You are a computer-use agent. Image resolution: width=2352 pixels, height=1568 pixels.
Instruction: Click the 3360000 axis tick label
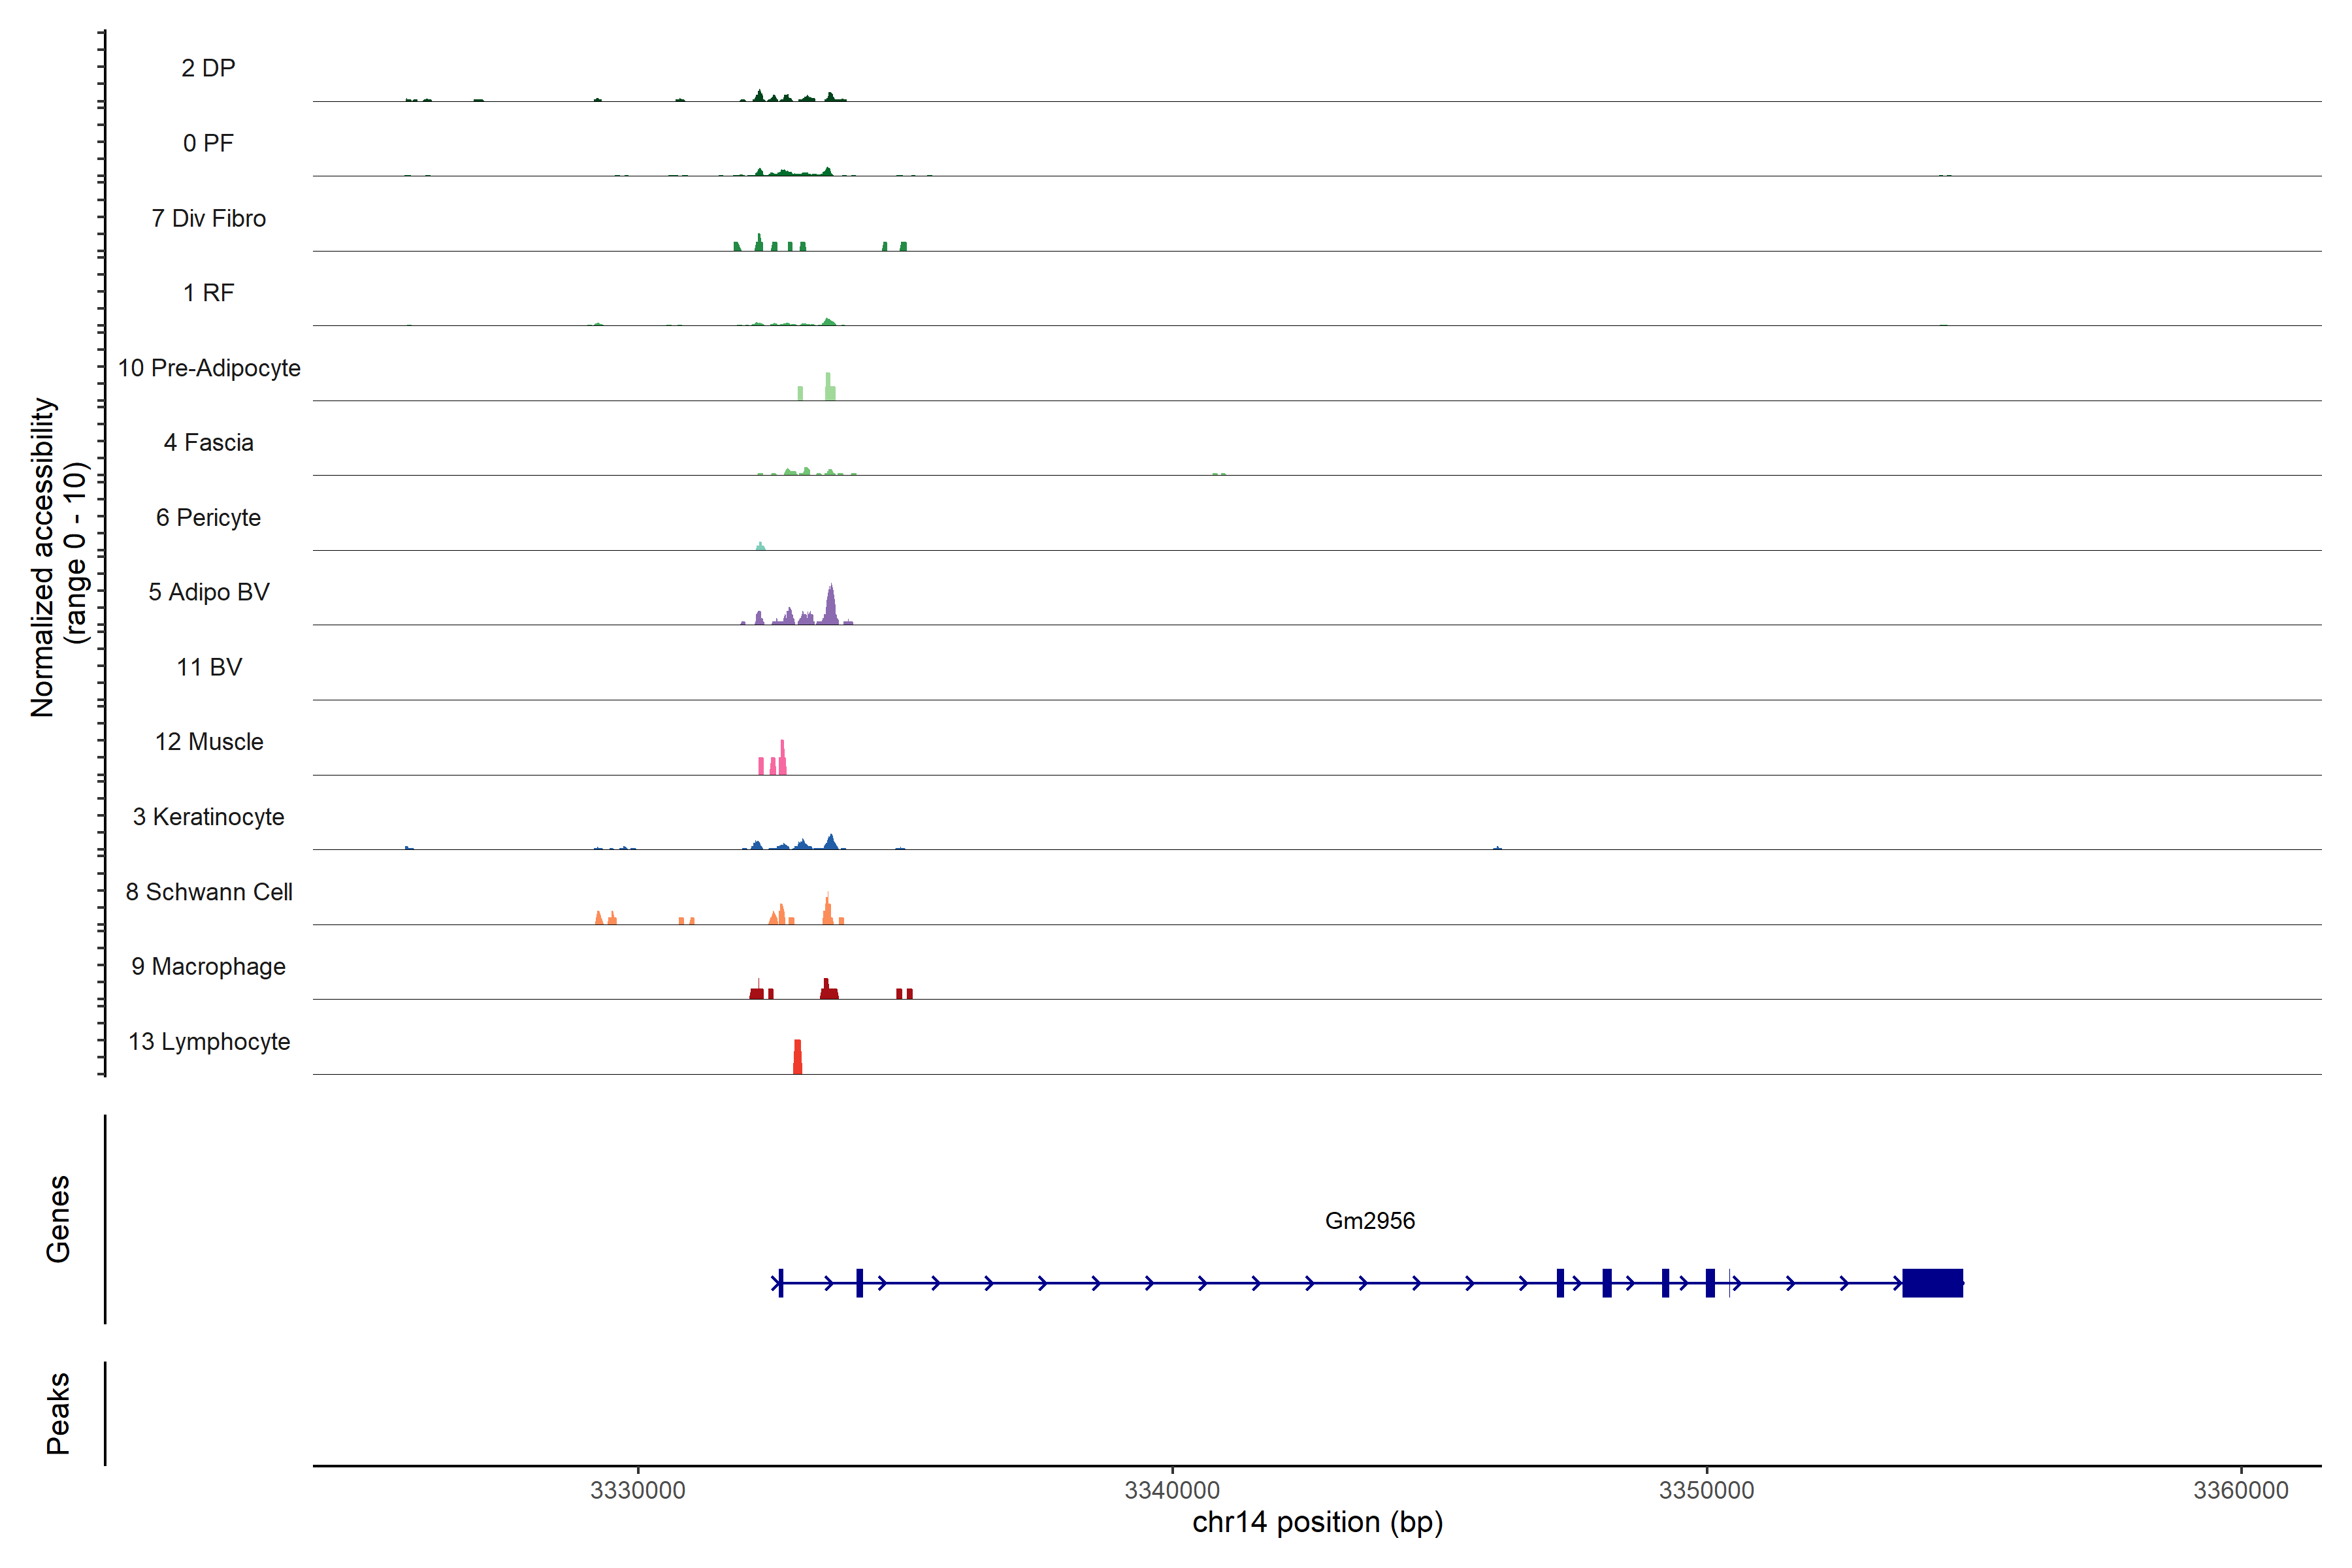pos(2240,1490)
